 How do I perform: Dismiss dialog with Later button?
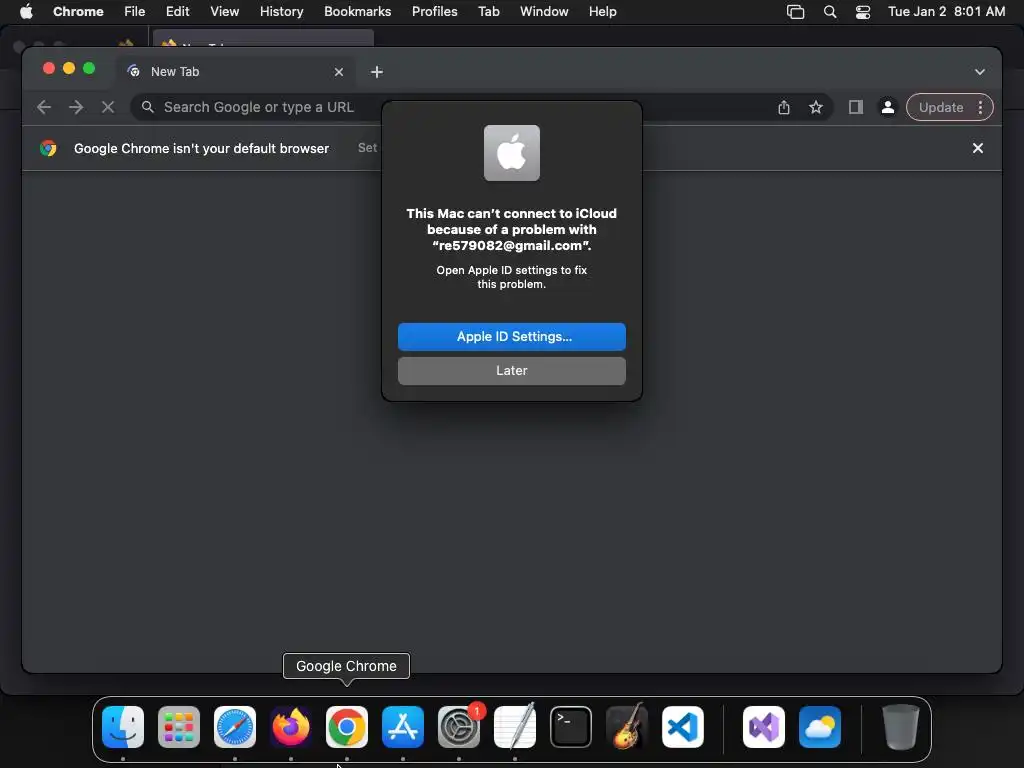[x=511, y=370]
